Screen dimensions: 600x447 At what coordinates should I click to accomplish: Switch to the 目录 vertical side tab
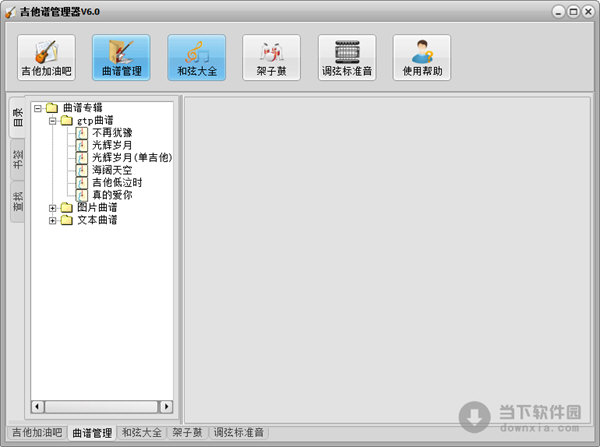18,117
